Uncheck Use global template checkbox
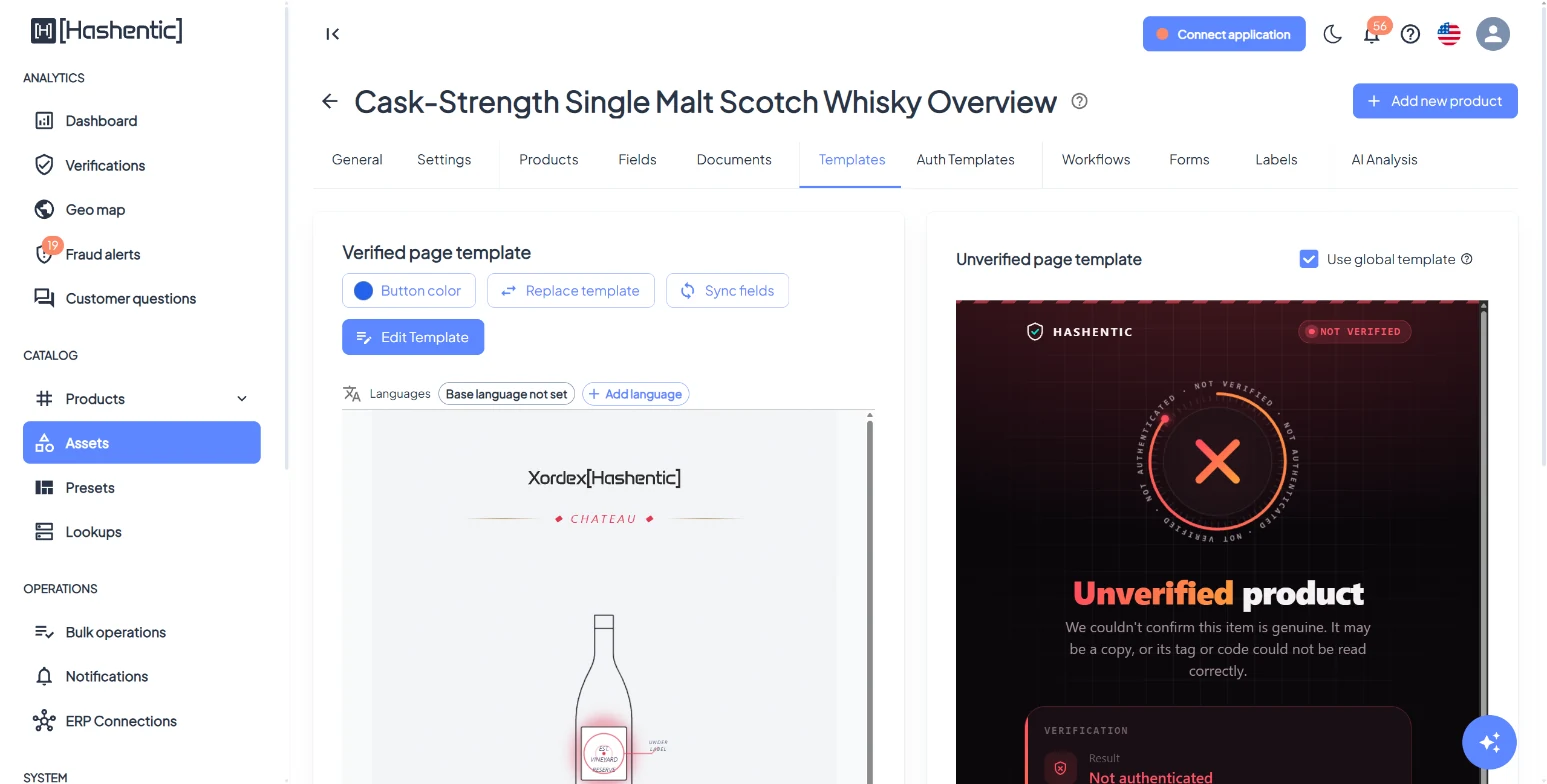The width and height of the screenshot is (1547, 784). coord(1308,259)
